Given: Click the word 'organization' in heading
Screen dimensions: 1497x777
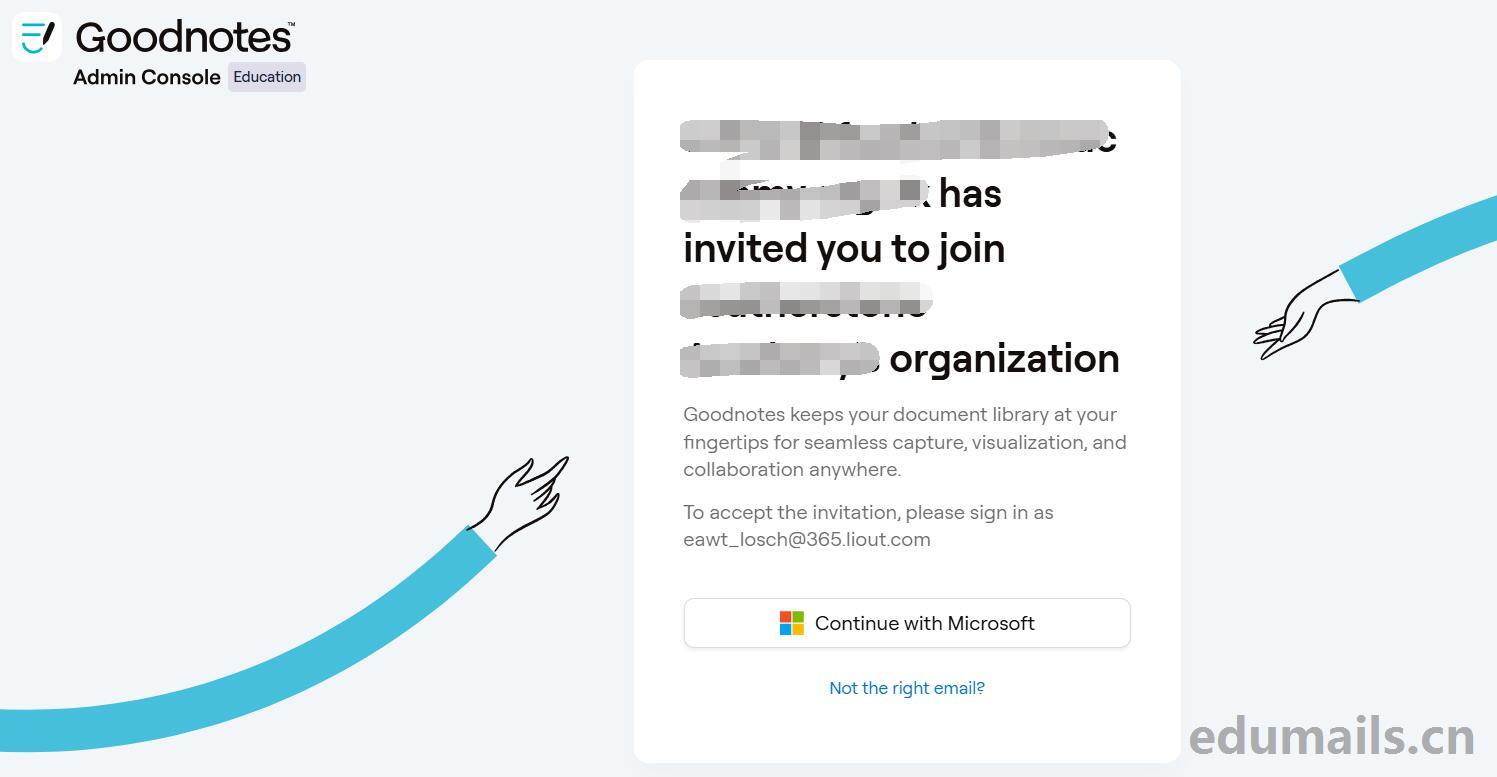Looking at the screenshot, I should pos(1004,358).
